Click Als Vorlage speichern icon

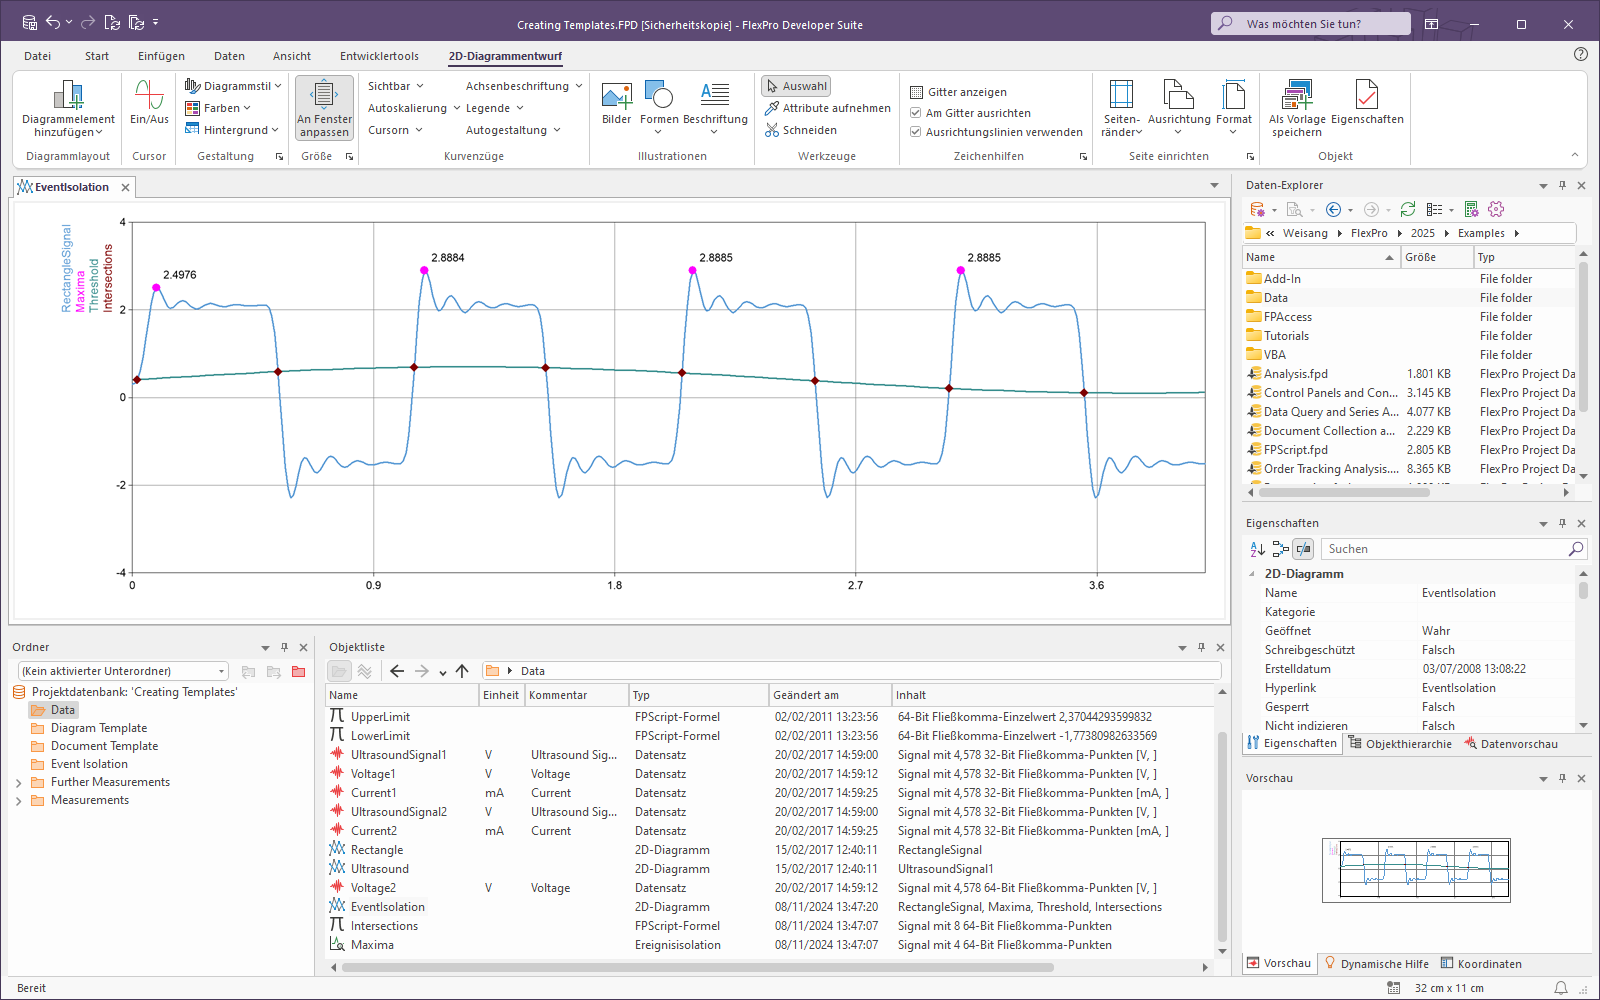pos(1297,96)
